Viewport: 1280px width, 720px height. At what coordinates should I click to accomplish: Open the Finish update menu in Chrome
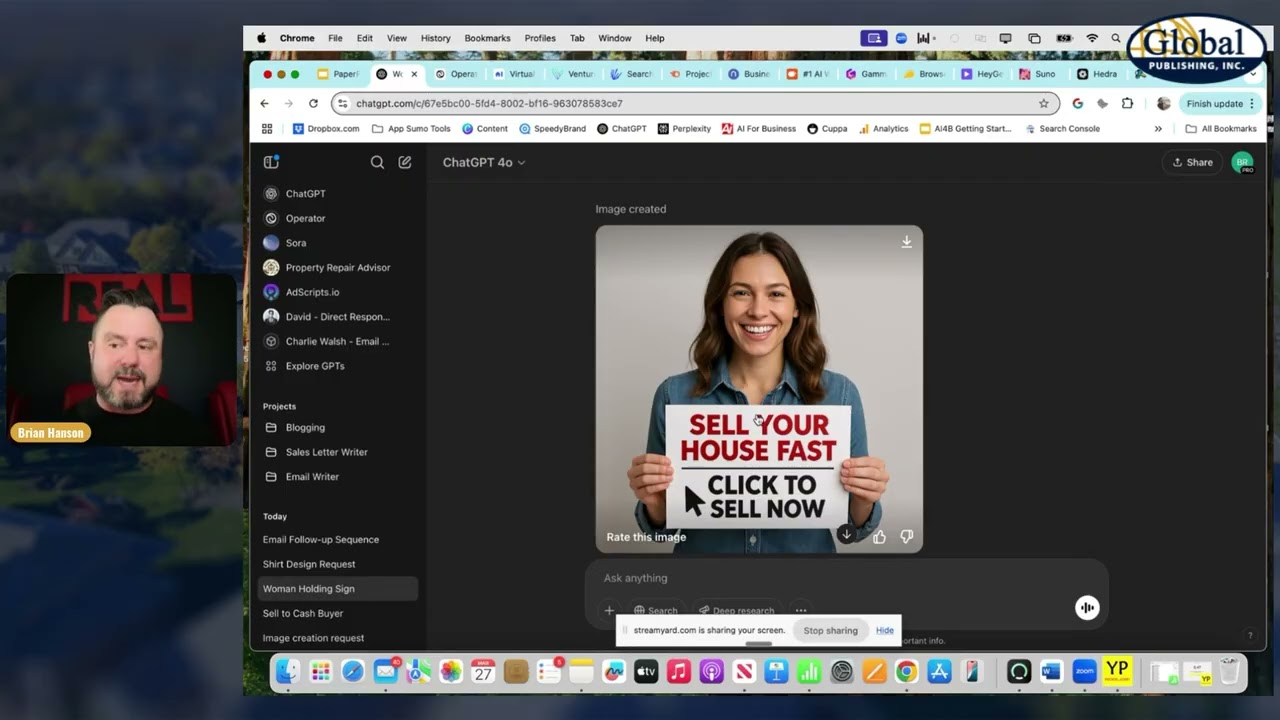click(1220, 103)
